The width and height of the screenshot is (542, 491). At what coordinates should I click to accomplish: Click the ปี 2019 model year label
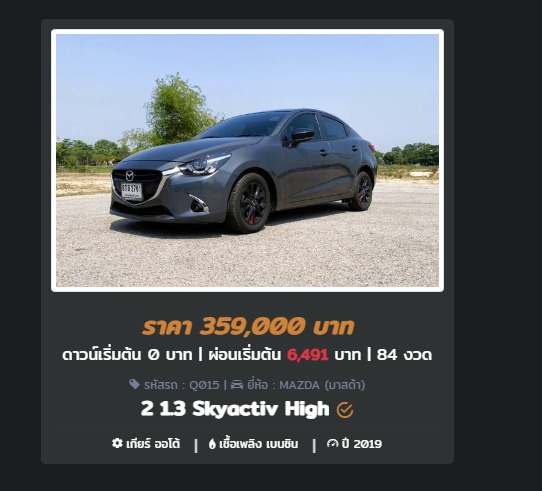(362, 444)
